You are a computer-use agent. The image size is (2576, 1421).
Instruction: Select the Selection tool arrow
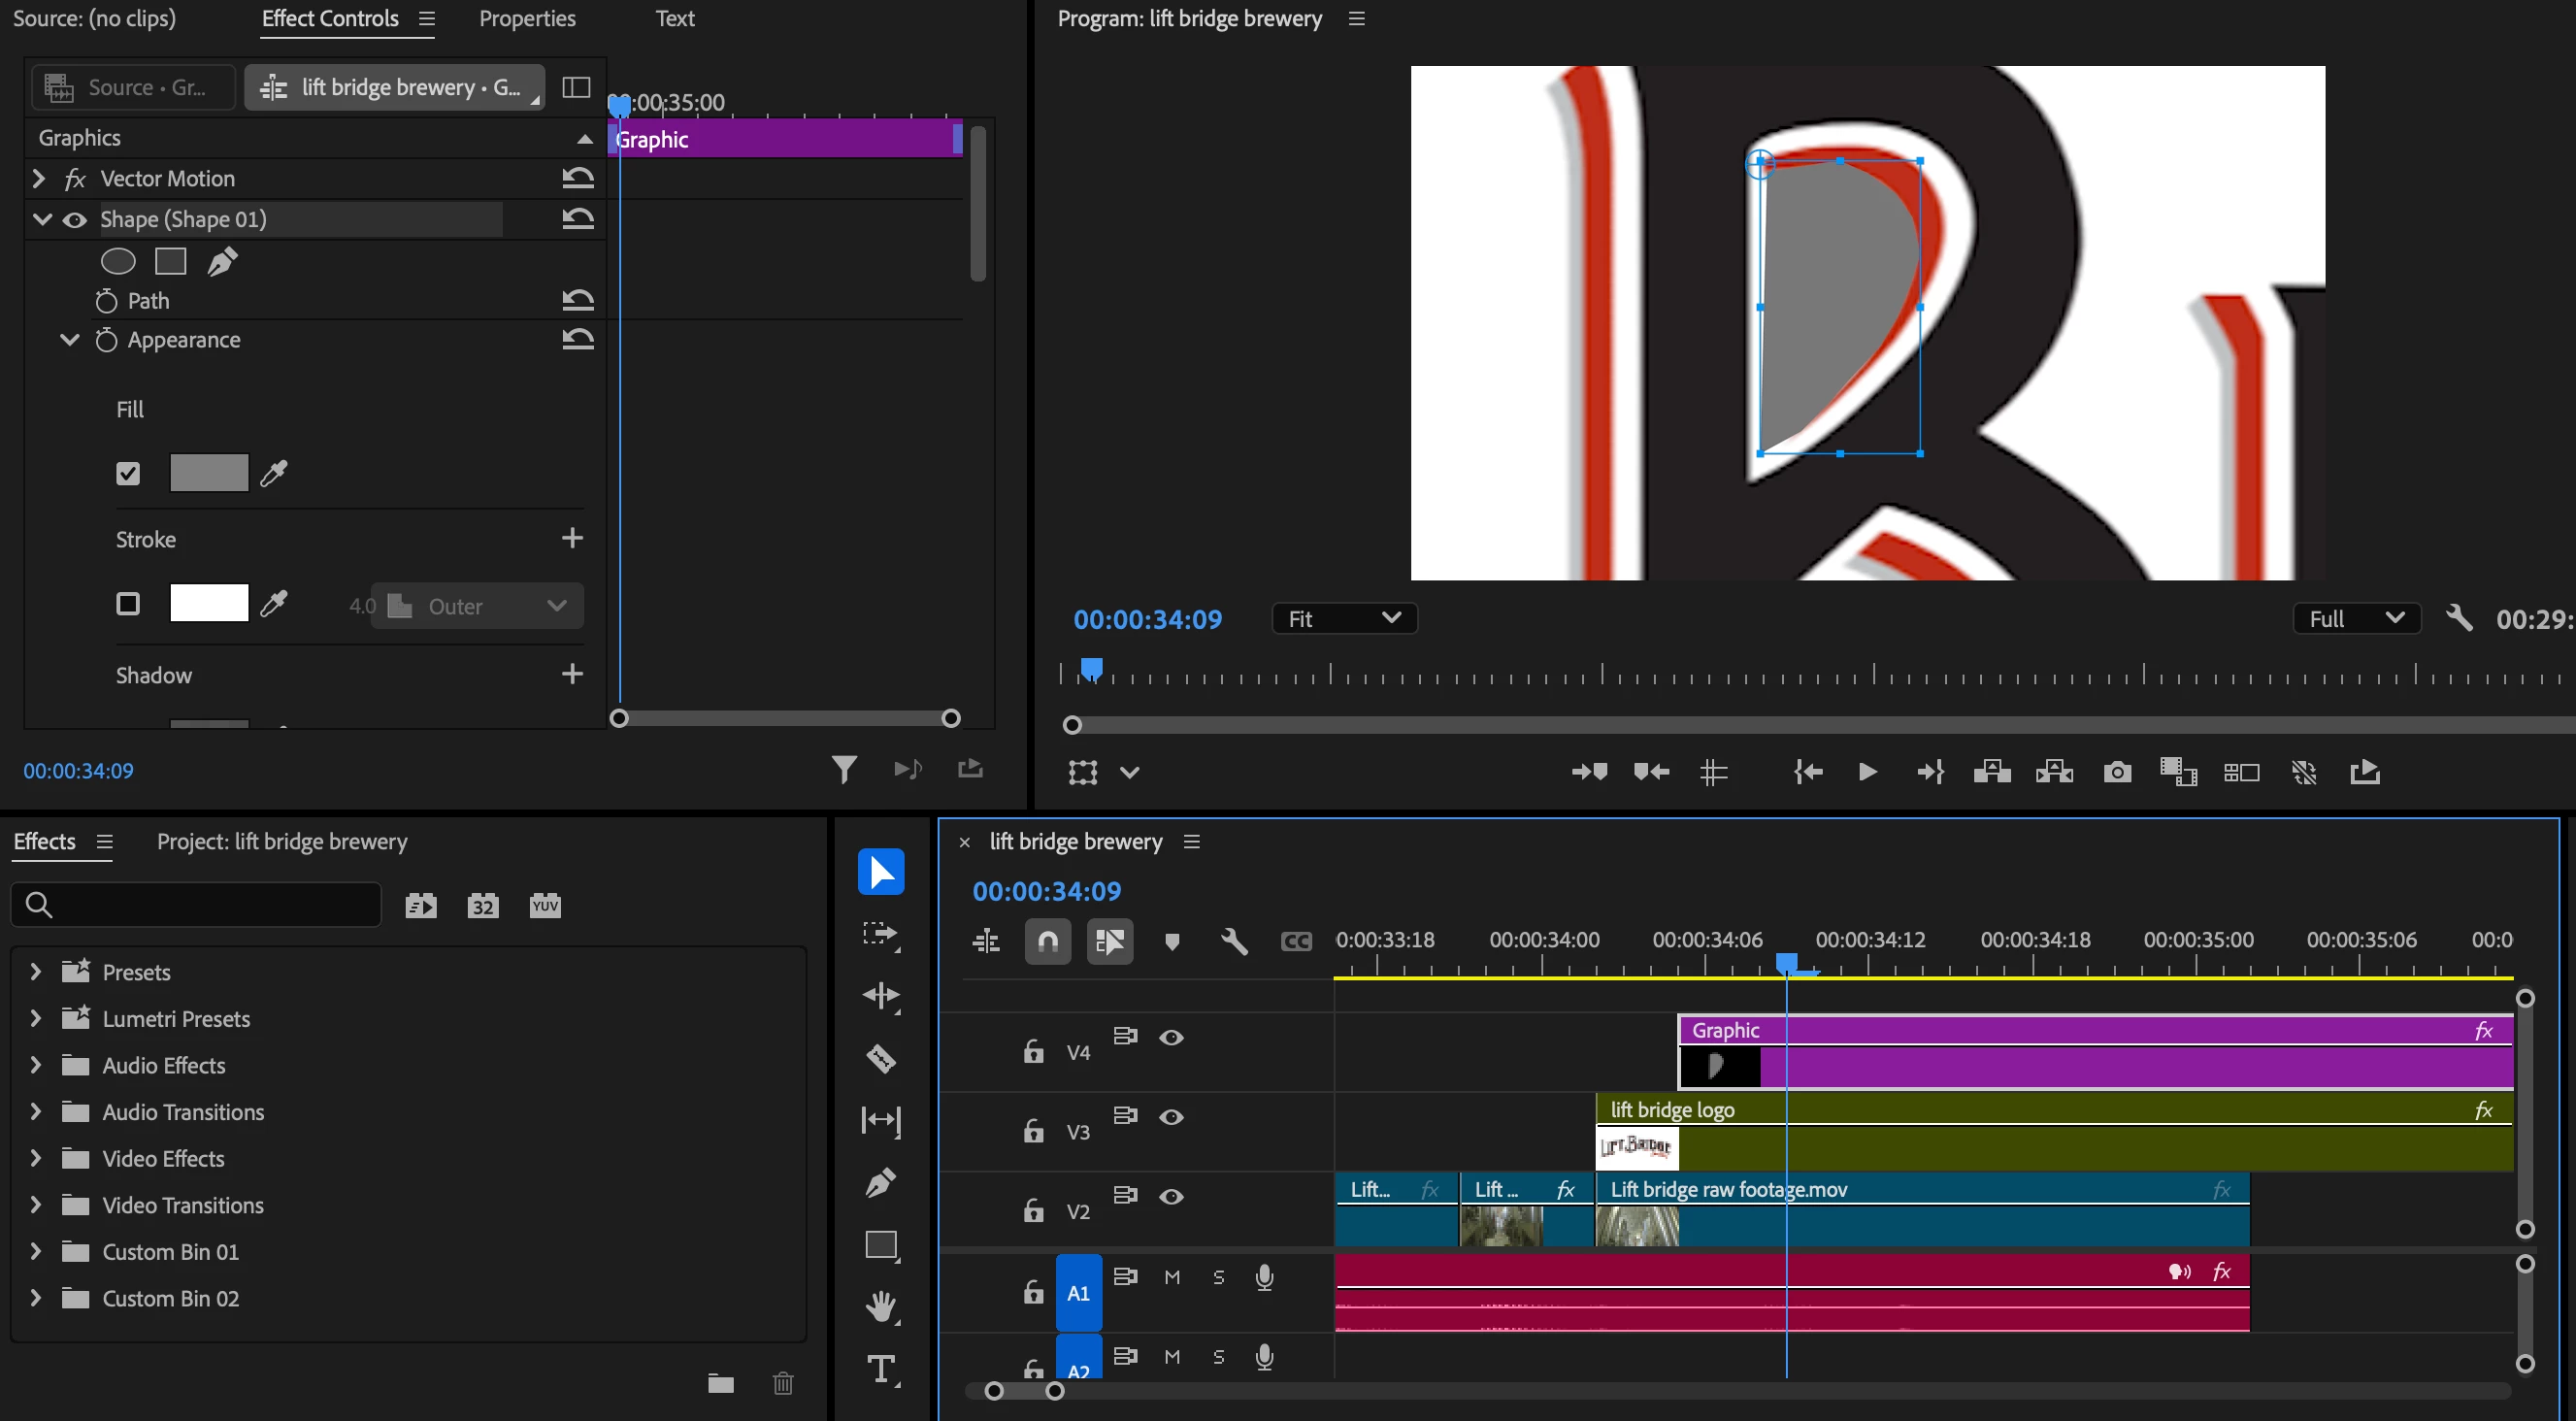click(x=881, y=872)
